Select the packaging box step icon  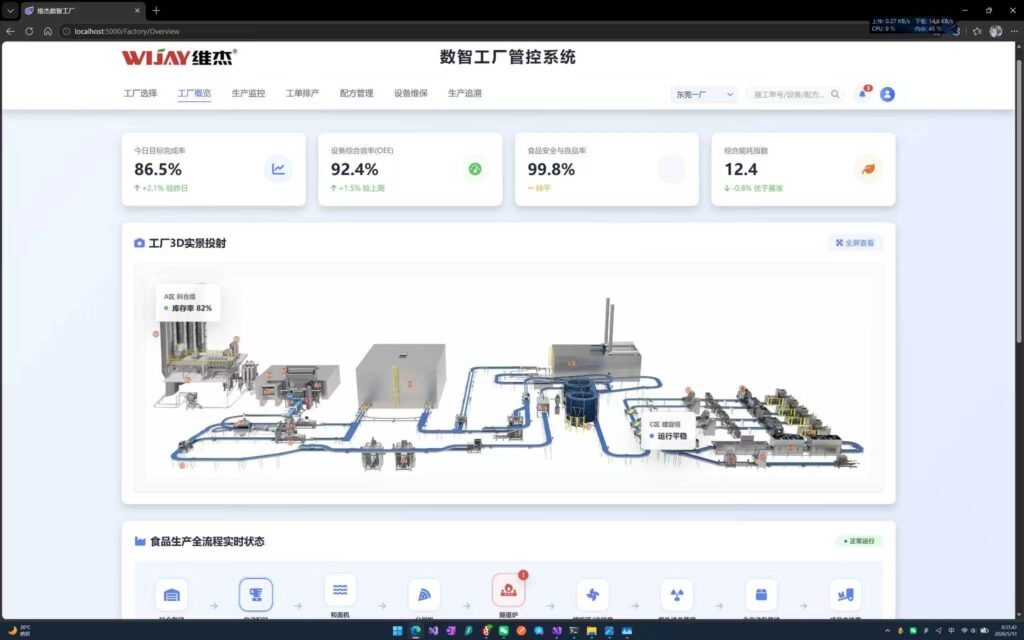tap(761, 595)
